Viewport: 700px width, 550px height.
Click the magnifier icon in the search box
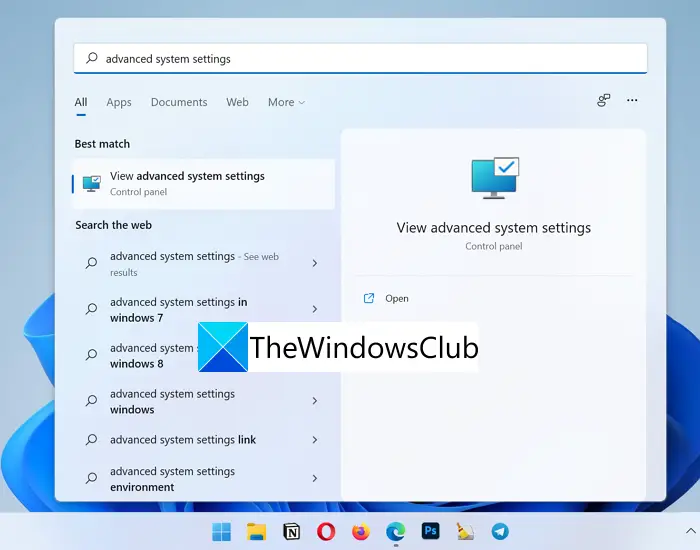[x=92, y=58]
